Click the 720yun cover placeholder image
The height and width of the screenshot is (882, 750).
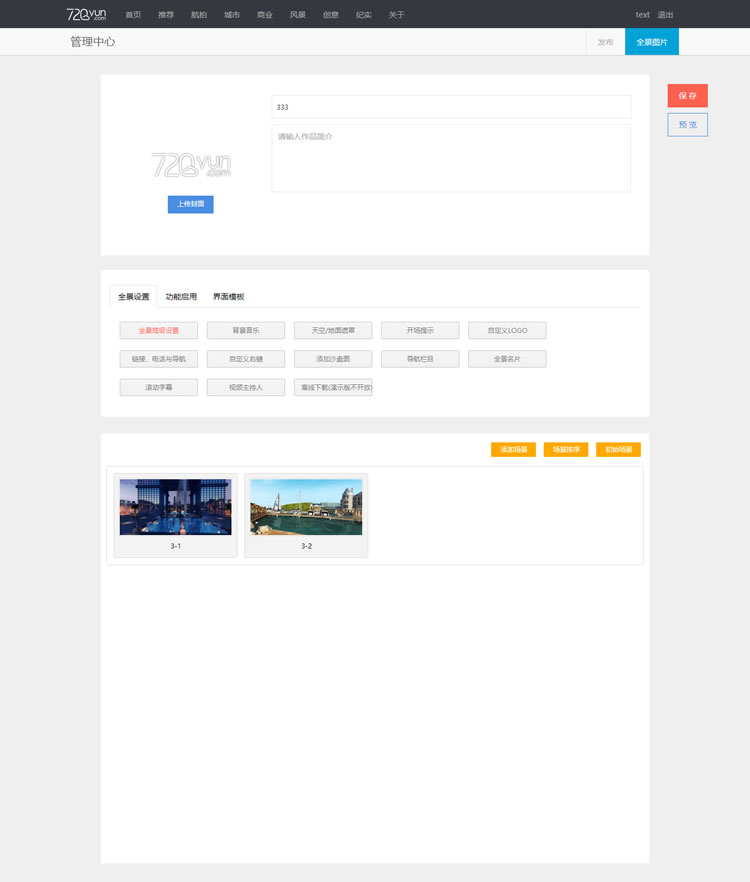[191, 165]
